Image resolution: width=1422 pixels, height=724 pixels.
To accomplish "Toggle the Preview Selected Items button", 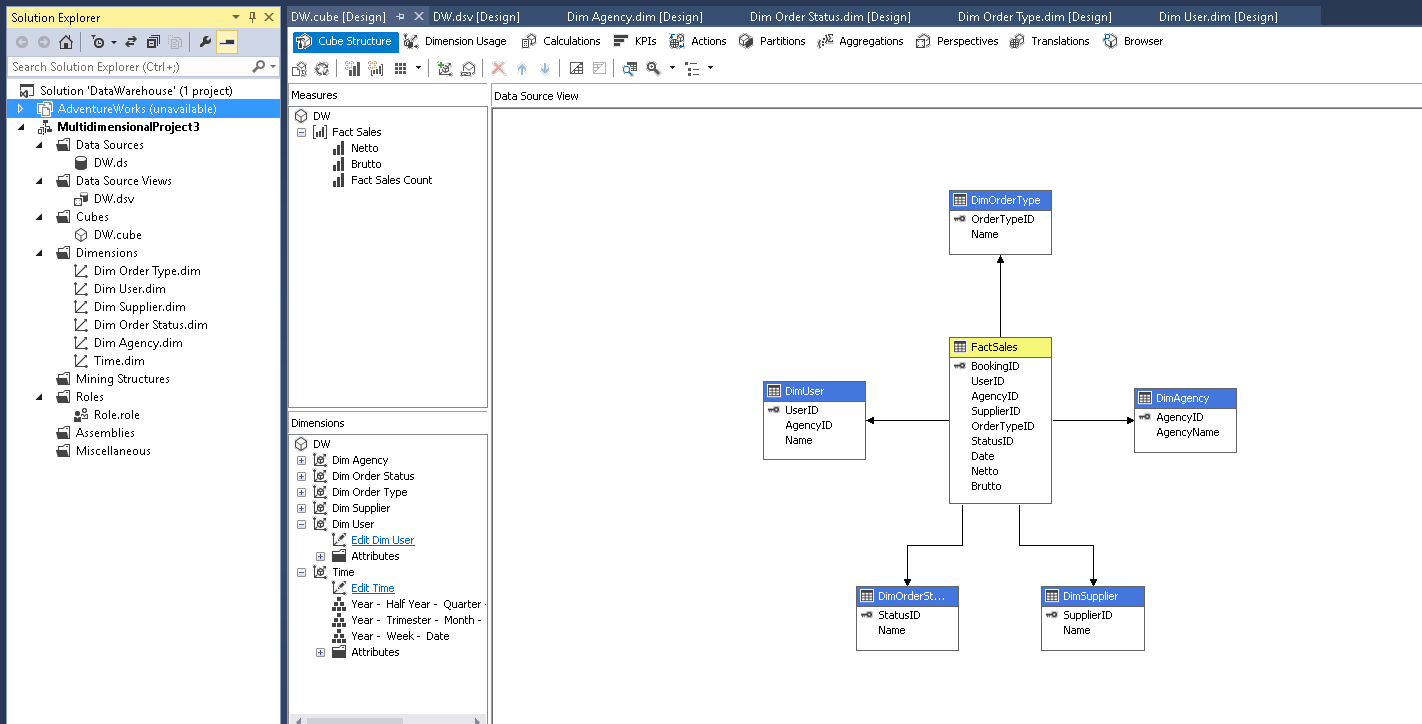I will 227,42.
